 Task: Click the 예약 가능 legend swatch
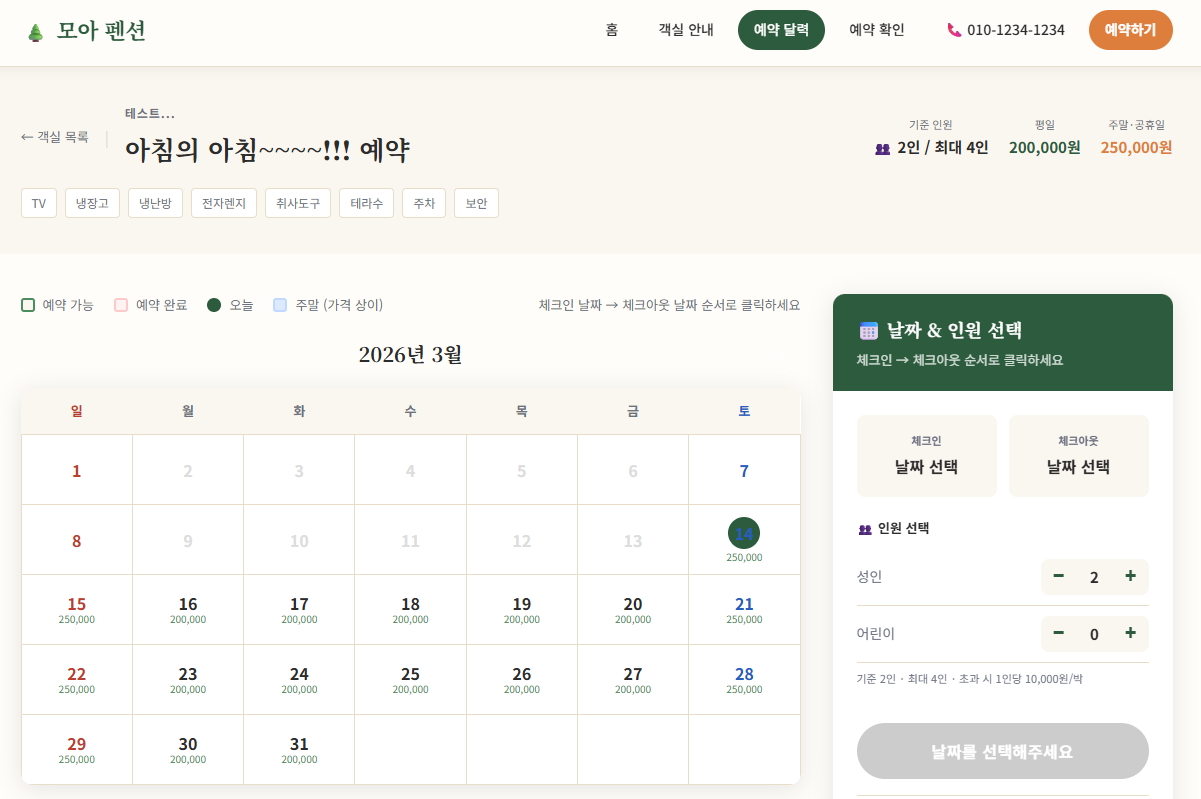point(28,305)
